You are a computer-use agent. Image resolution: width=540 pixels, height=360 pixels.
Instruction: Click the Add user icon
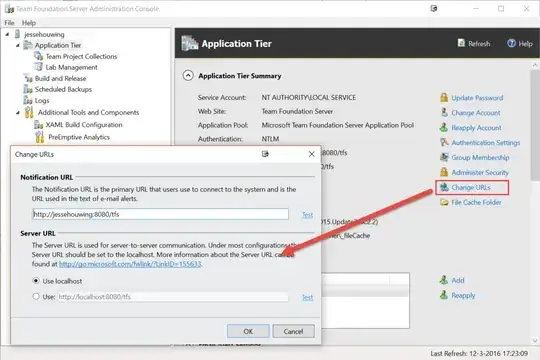point(444,280)
